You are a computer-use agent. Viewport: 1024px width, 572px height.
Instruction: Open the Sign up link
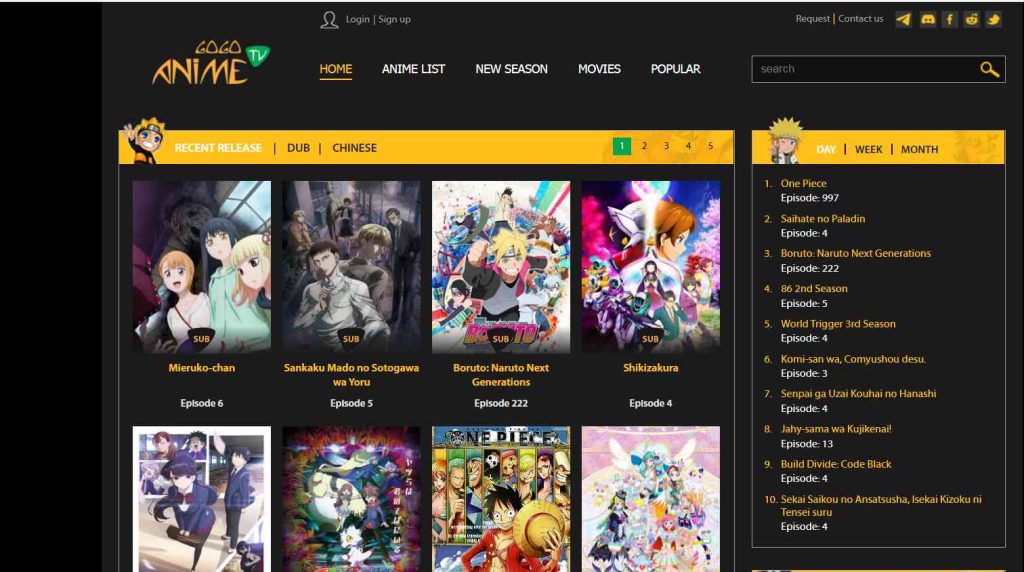[x=394, y=19]
